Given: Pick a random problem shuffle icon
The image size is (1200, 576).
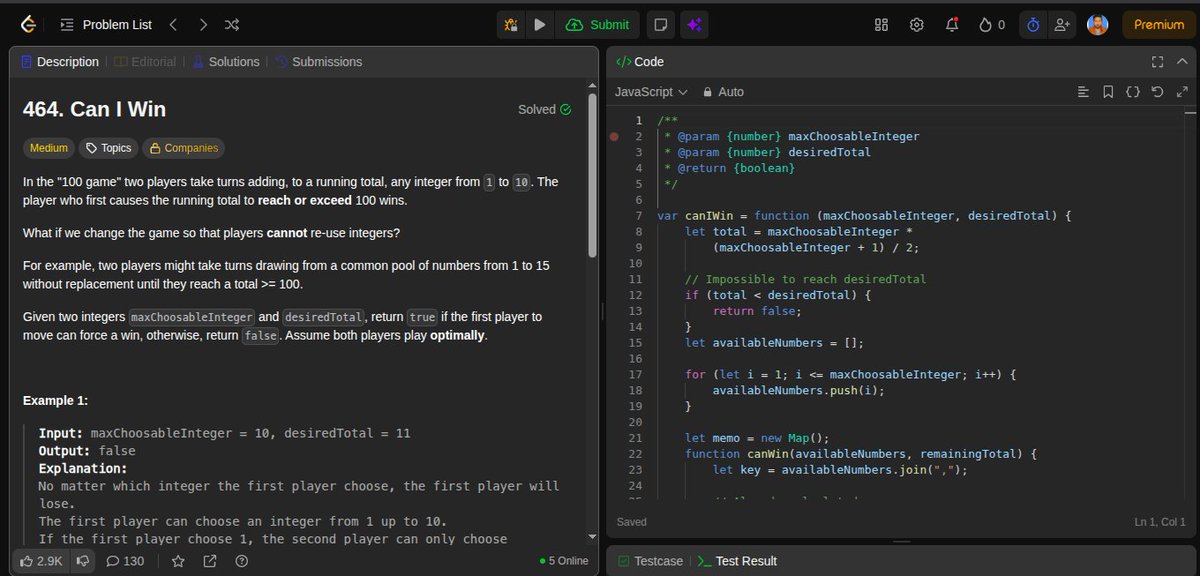Looking at the screenshot, I should click(x=232, y=24).
